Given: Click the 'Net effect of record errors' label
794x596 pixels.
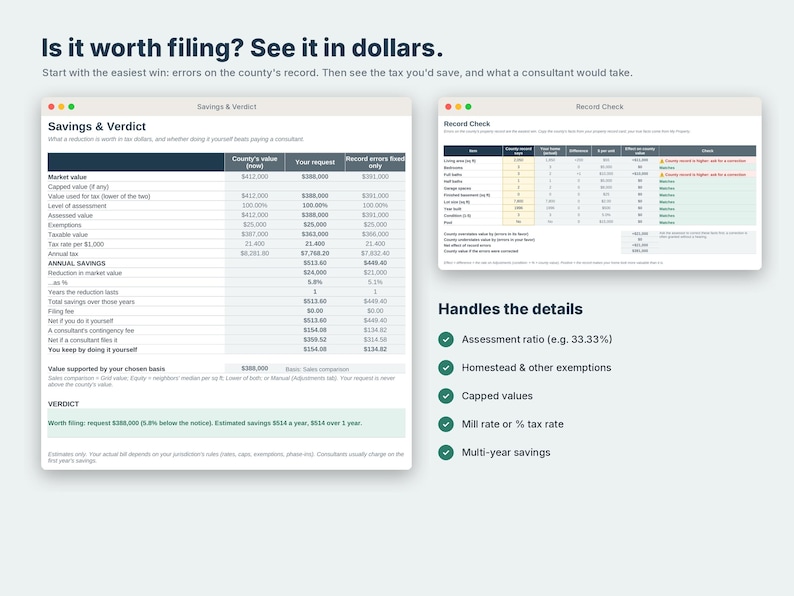Looking at the screenshot, I should [467, 246].
